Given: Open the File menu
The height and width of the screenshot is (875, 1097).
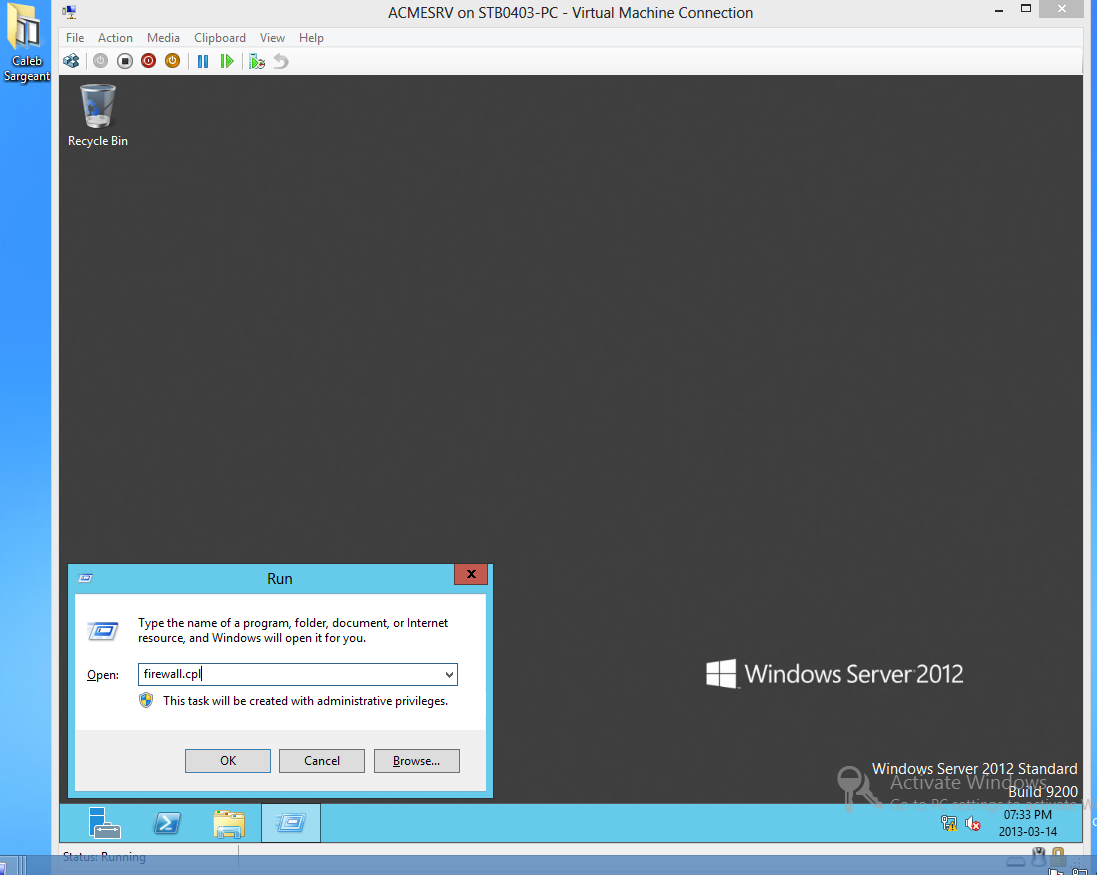Looking at the screenshot, I should 75,38.
